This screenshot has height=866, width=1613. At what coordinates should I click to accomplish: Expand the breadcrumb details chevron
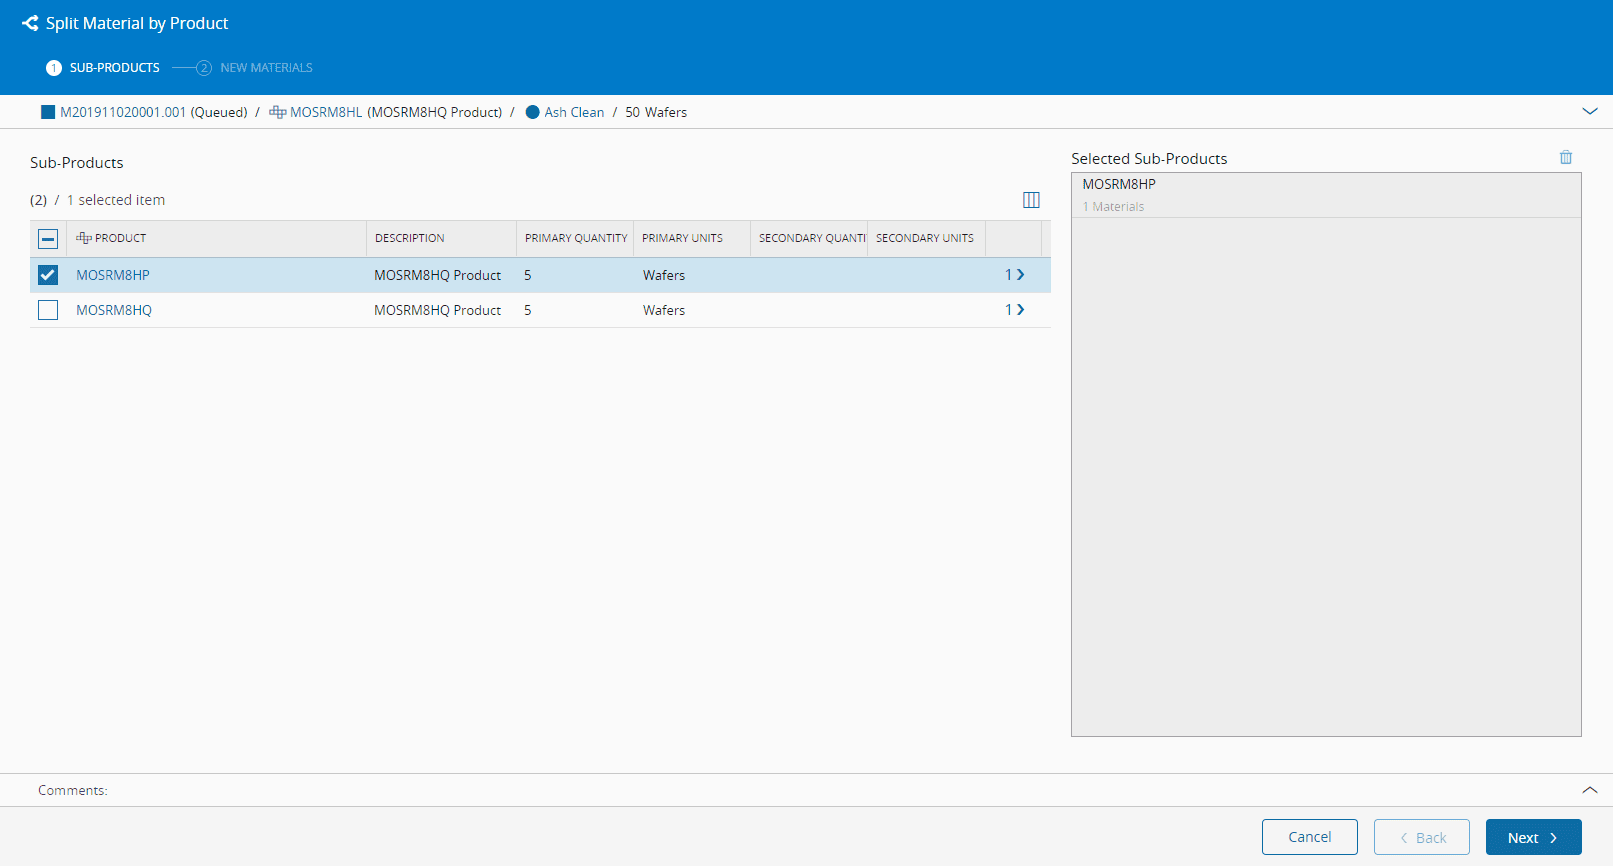click(1589, 111)
